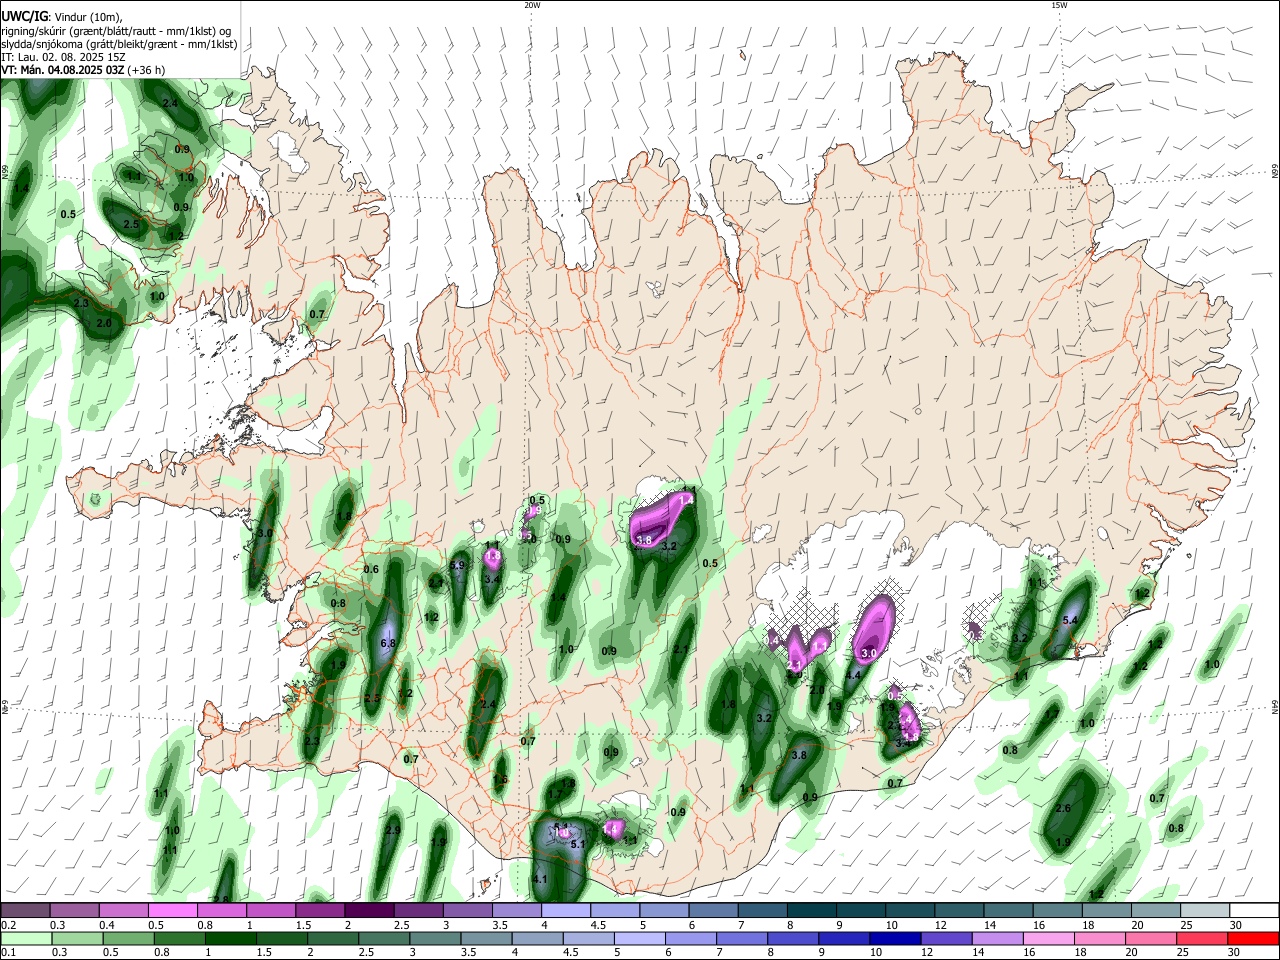Click the dark purple 2 swatch in upper legend row
Image resolution: width=1280 pixels, height=960 pixels.
(369, 911)
